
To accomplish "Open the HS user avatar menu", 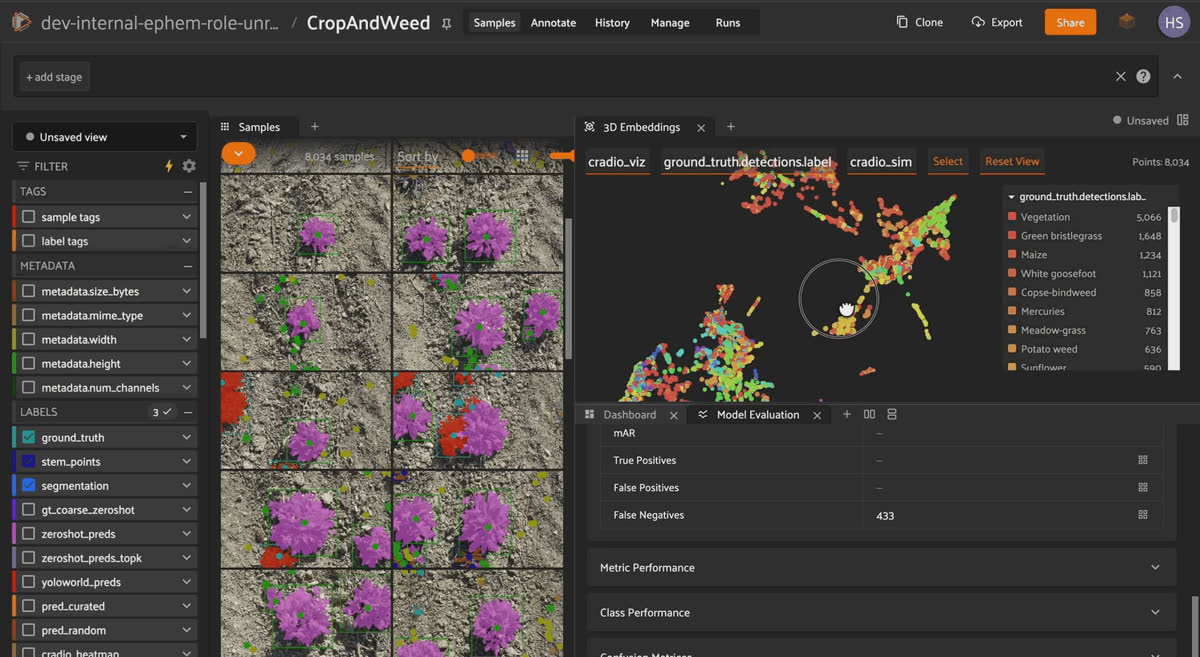I will coord(1174,22).
